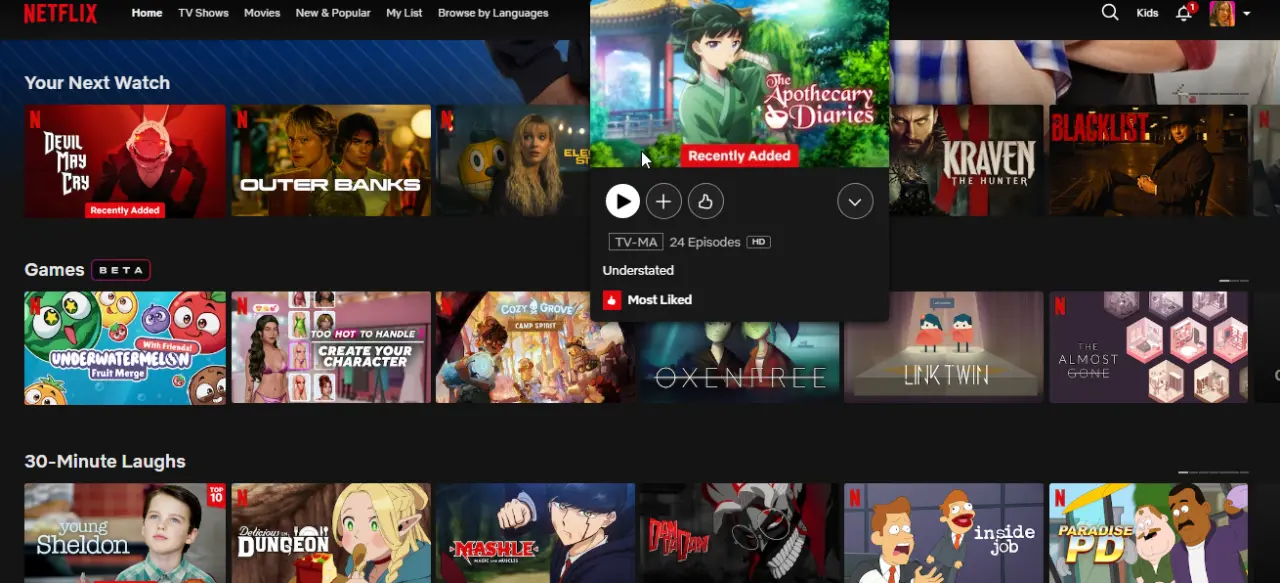Image resolution: width=1280 pixels, height=583 pixels.
Task: Click 30-Minute Laughs pagination indicator
Action: click(x=1213, y=472)
